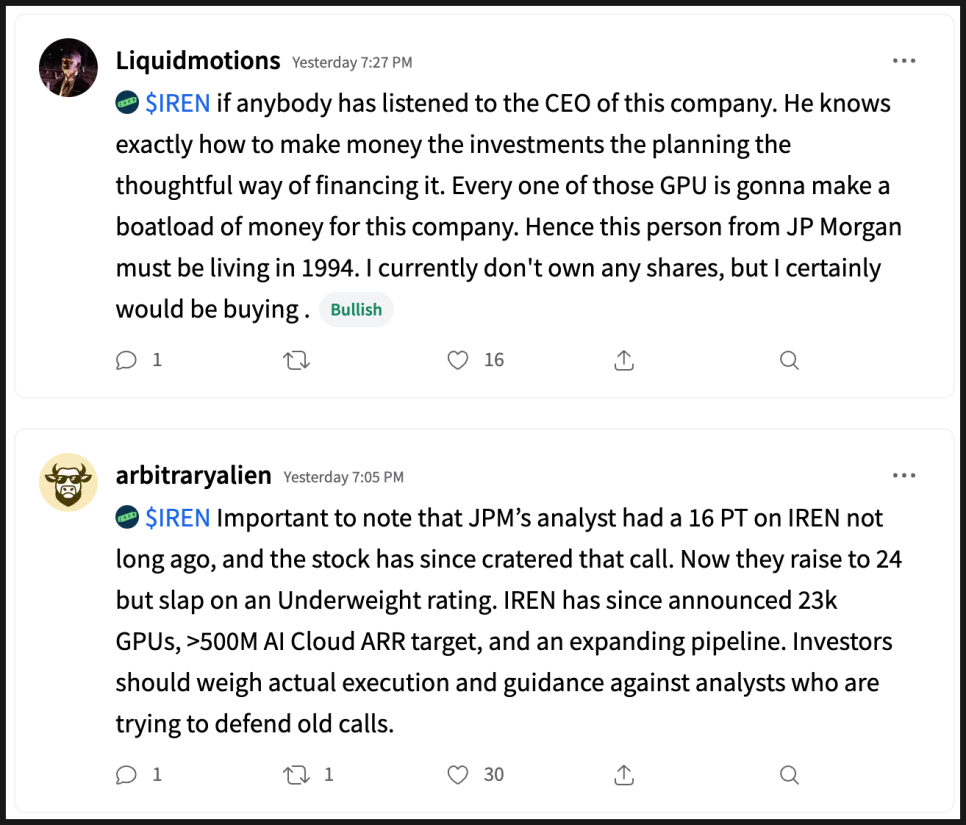Viewport: 966px width, 825px height.
Task: Open the three-dot menu on arbitraryalien's post
Action: (904, 475)
